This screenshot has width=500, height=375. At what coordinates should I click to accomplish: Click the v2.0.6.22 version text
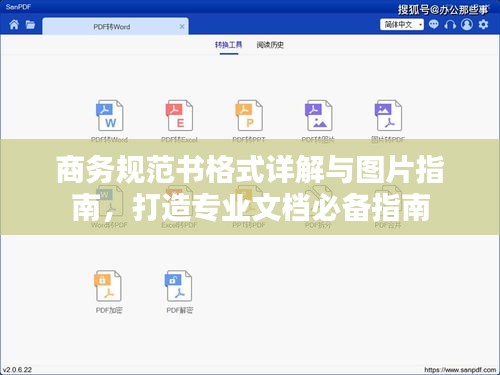(x=17, y=370)
